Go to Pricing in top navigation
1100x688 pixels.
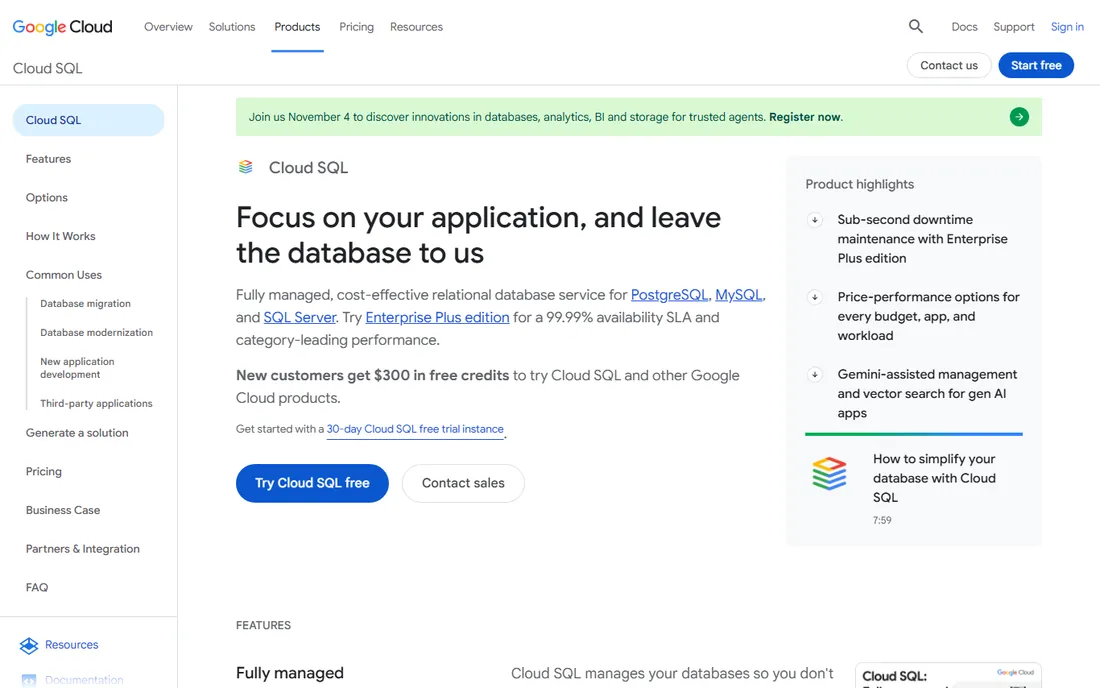coord(356,27)
